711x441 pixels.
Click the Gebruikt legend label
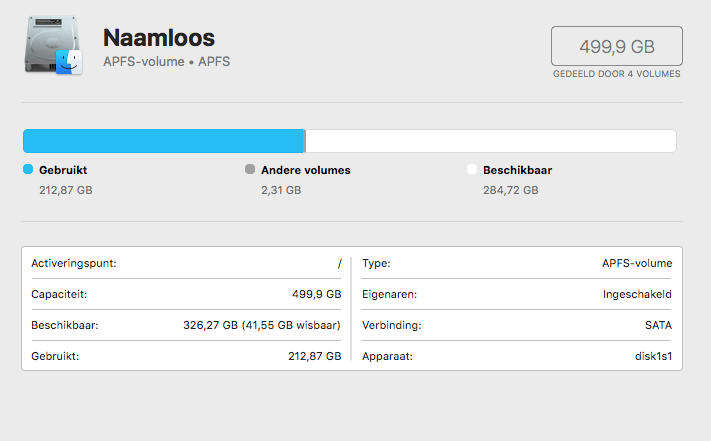63,170
